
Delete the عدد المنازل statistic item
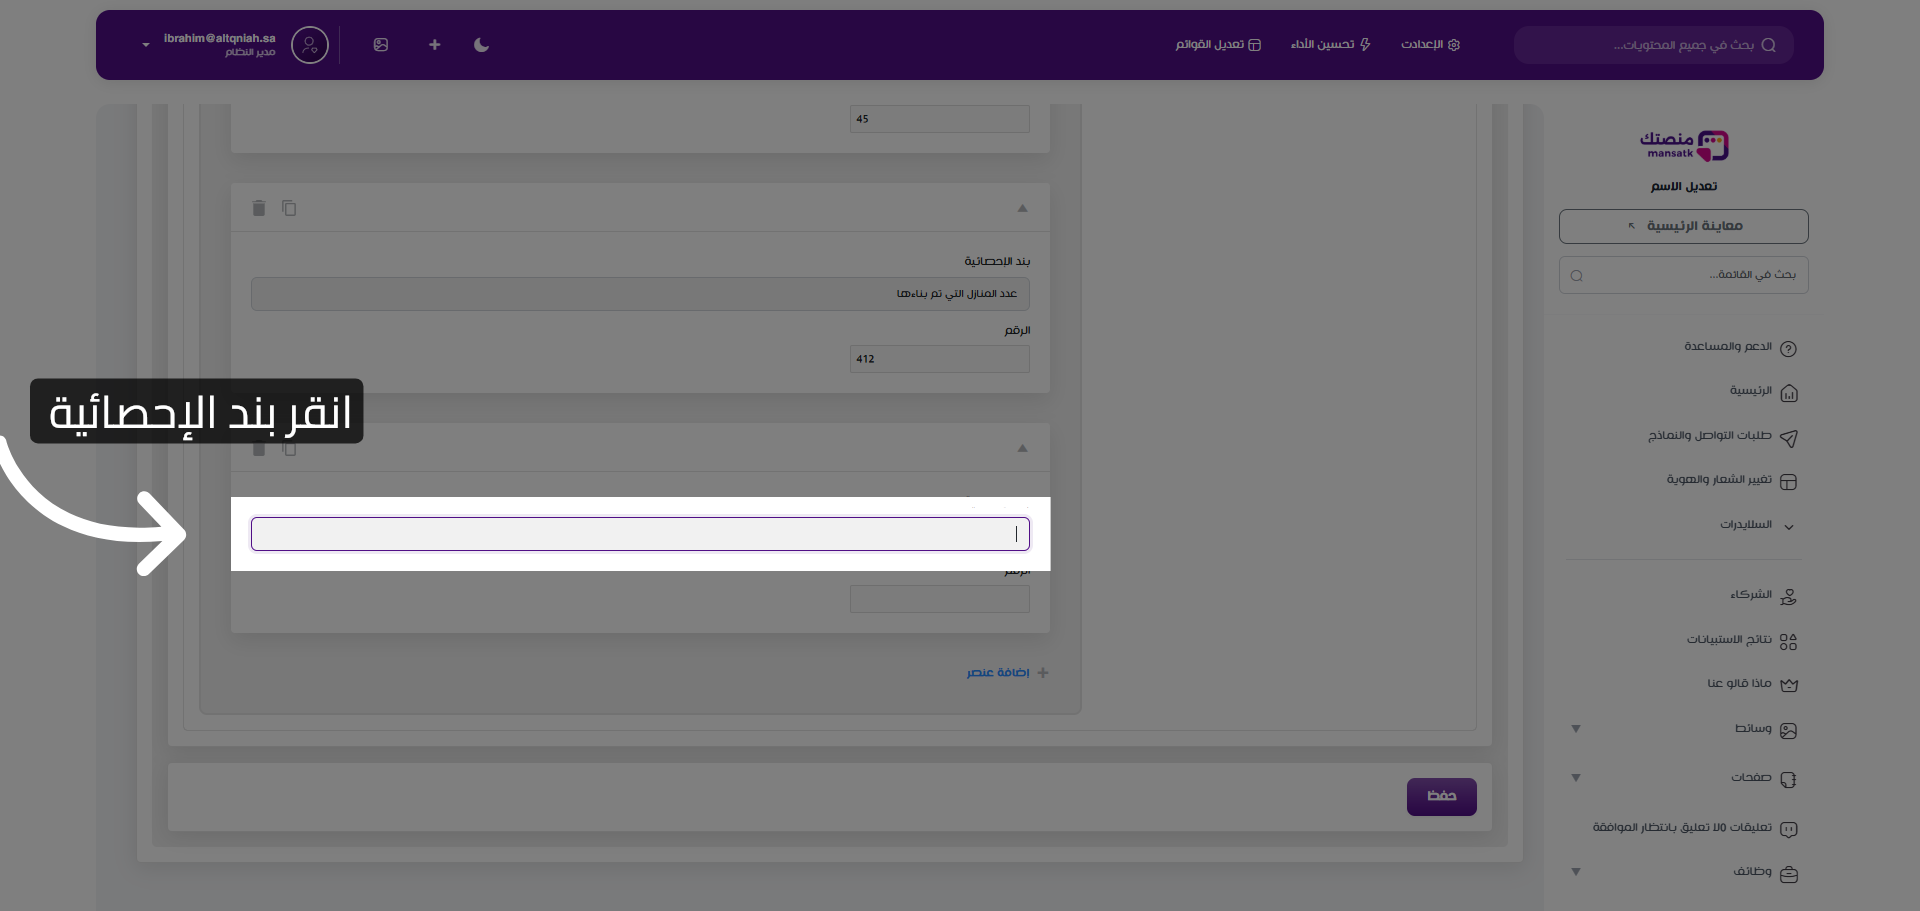tap(259, 208)
